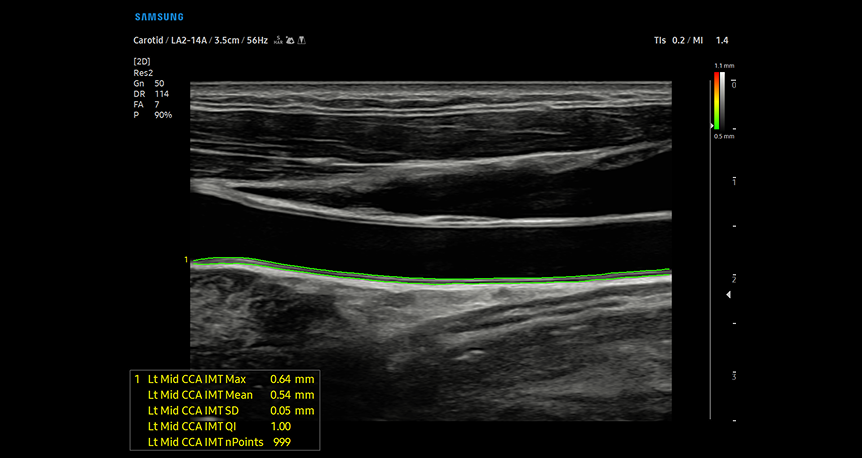Click the Samsung logo
This screenshot has width=862, height=458.
click(x=158, y=17)
